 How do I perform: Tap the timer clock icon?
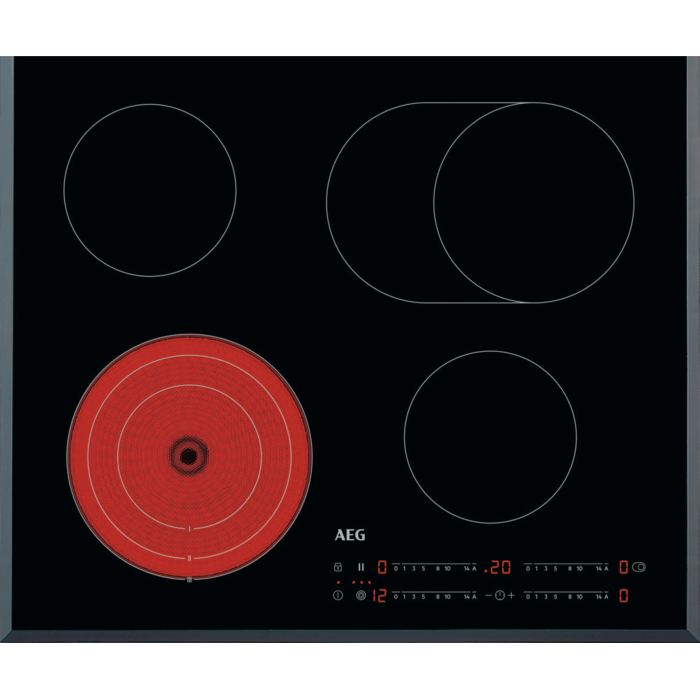[x=500, y=596]
